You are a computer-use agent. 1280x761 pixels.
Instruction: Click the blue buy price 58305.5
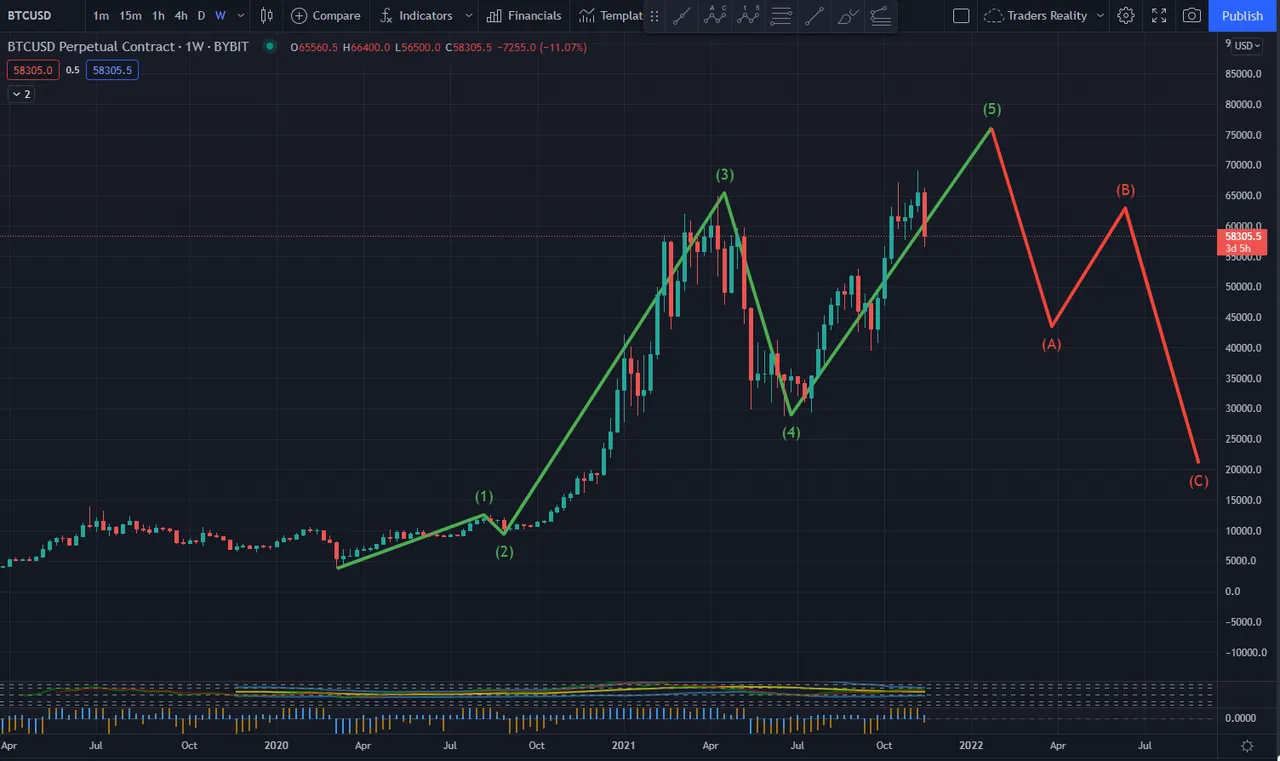[x=112, y=70]
